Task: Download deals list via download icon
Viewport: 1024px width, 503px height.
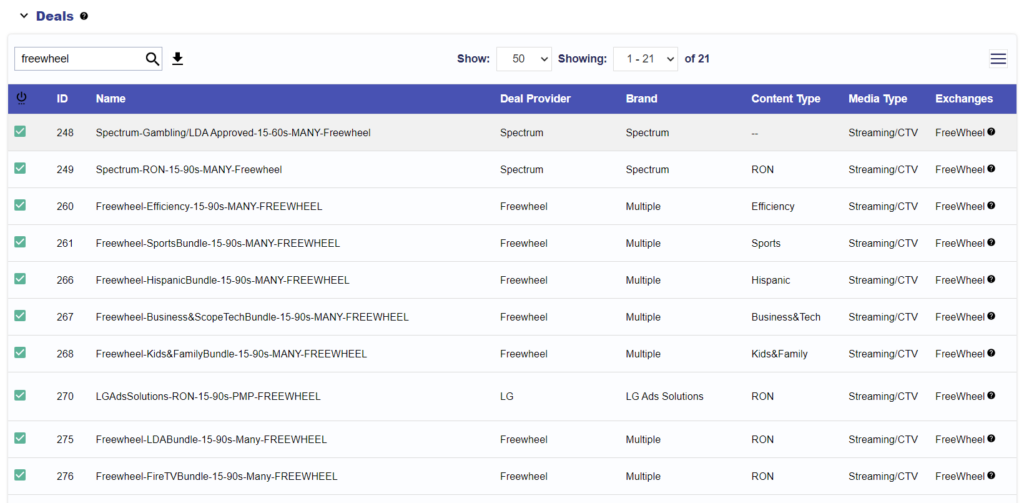Action: coord(178,59)
